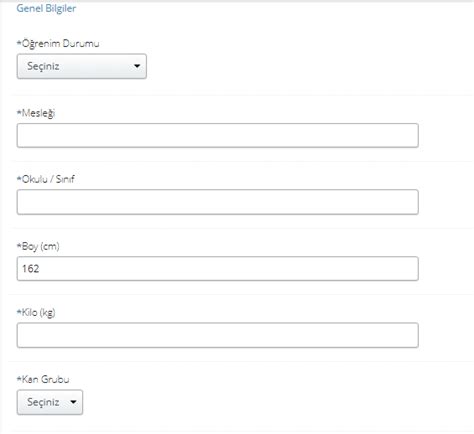Click the Seçiniz text under Öğrenim Durumu

point(43,66)
